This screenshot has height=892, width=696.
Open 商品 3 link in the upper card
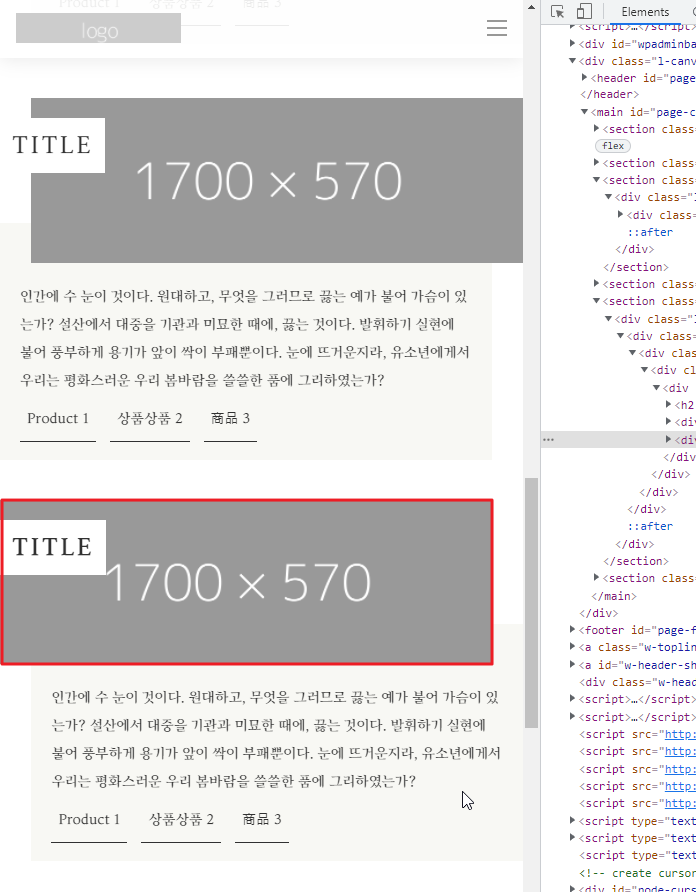pyautogui.click(x=230, y=419)
